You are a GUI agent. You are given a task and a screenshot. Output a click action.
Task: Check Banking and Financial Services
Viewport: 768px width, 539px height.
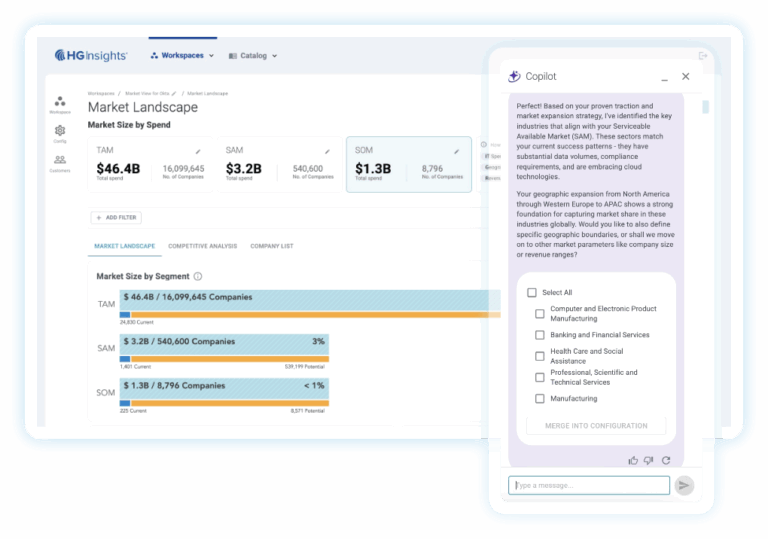540,335
